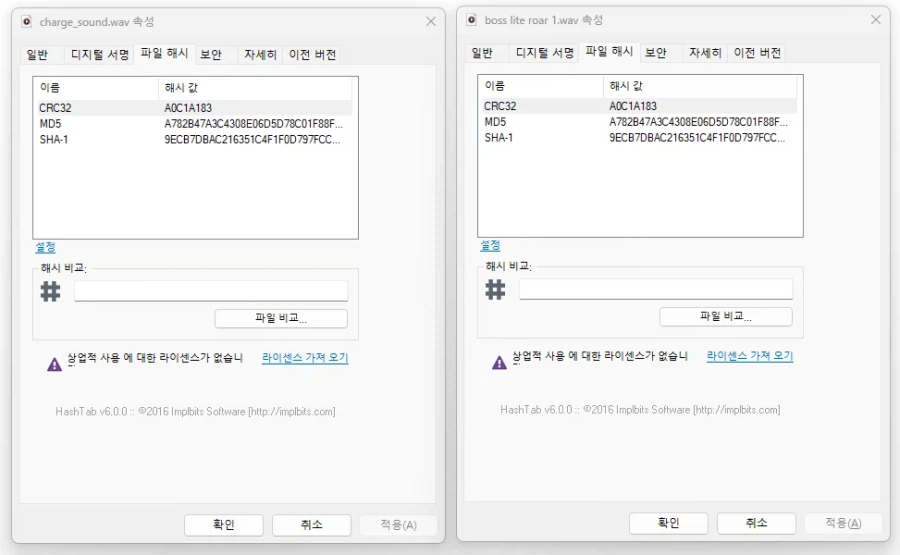
Task: Select SHA-1 row in boss lite roar 1.wav hash list
Action: click(x=639, y=138)
